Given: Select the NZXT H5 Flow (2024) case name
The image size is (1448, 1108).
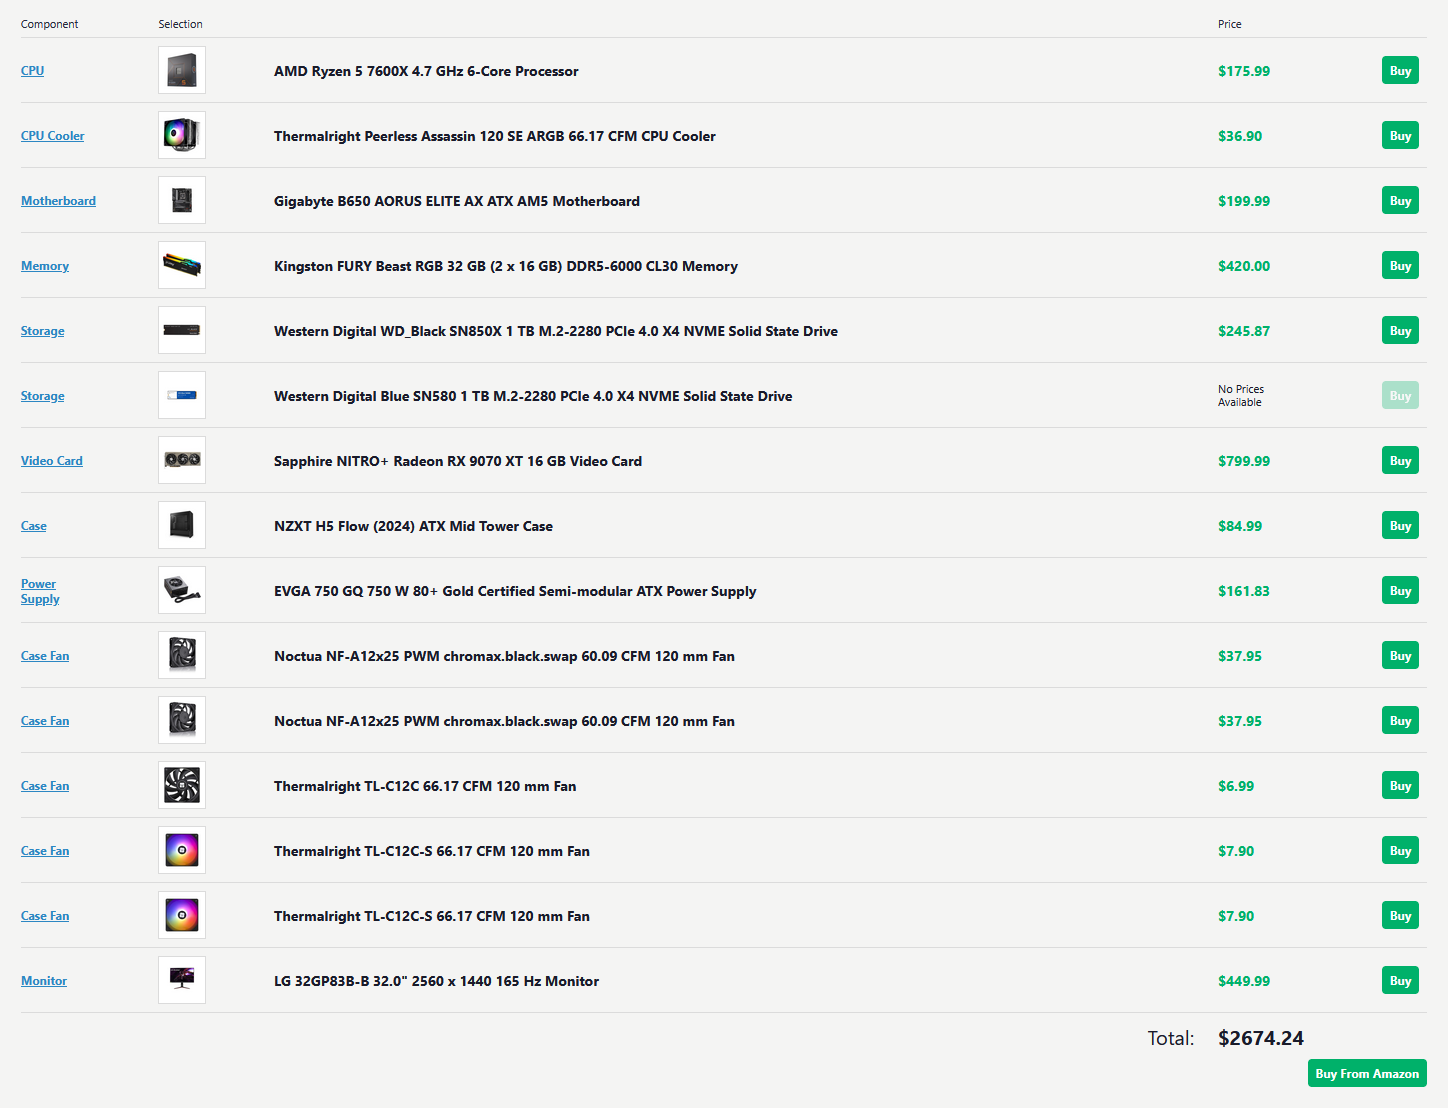Looking at the screenshot, I should click(413, 526).
